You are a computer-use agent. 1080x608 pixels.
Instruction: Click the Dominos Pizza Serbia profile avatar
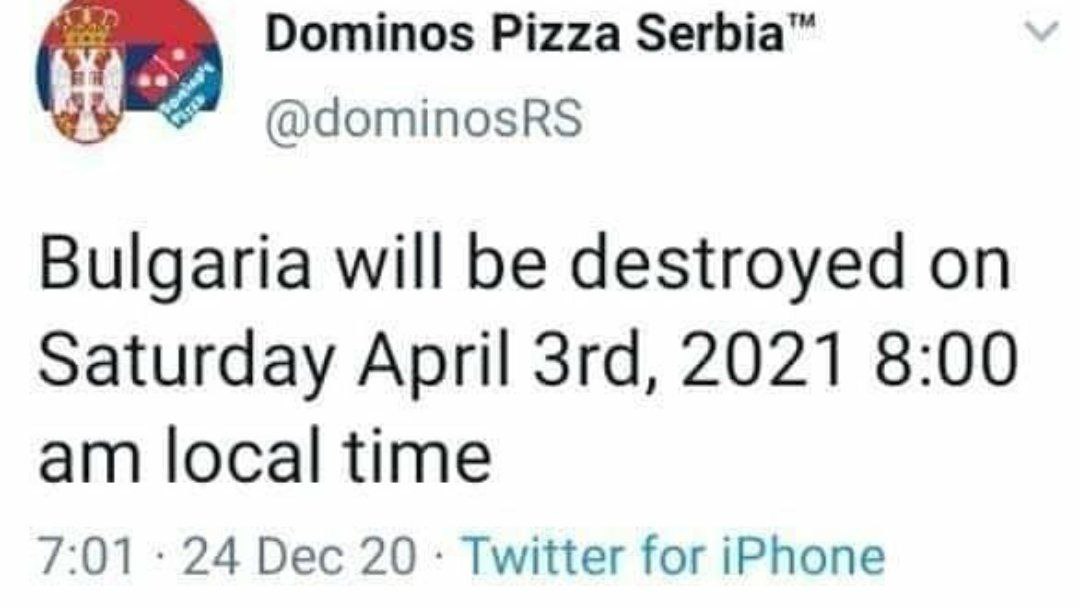pos(131,70)
